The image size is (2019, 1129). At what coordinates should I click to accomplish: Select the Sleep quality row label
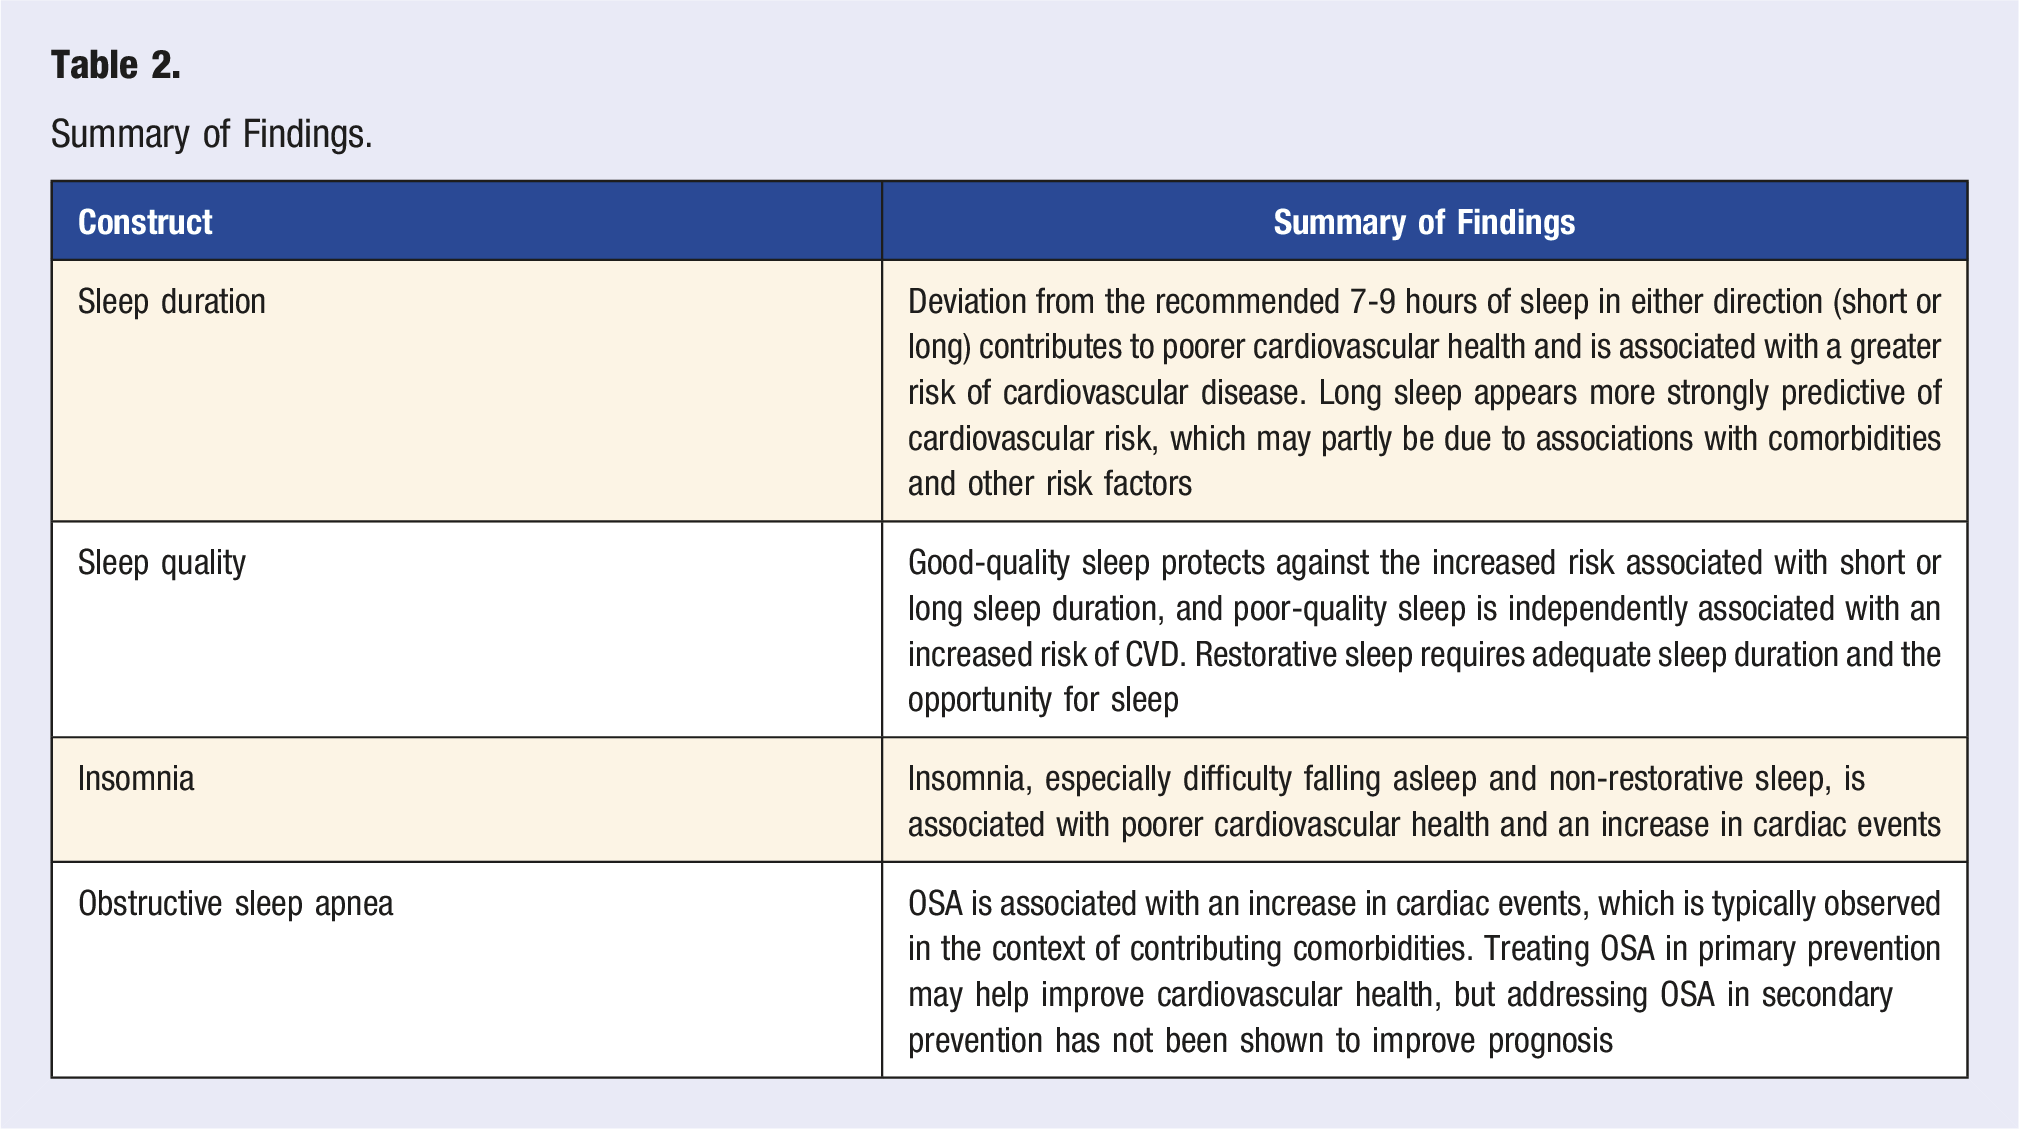(162, 563)
